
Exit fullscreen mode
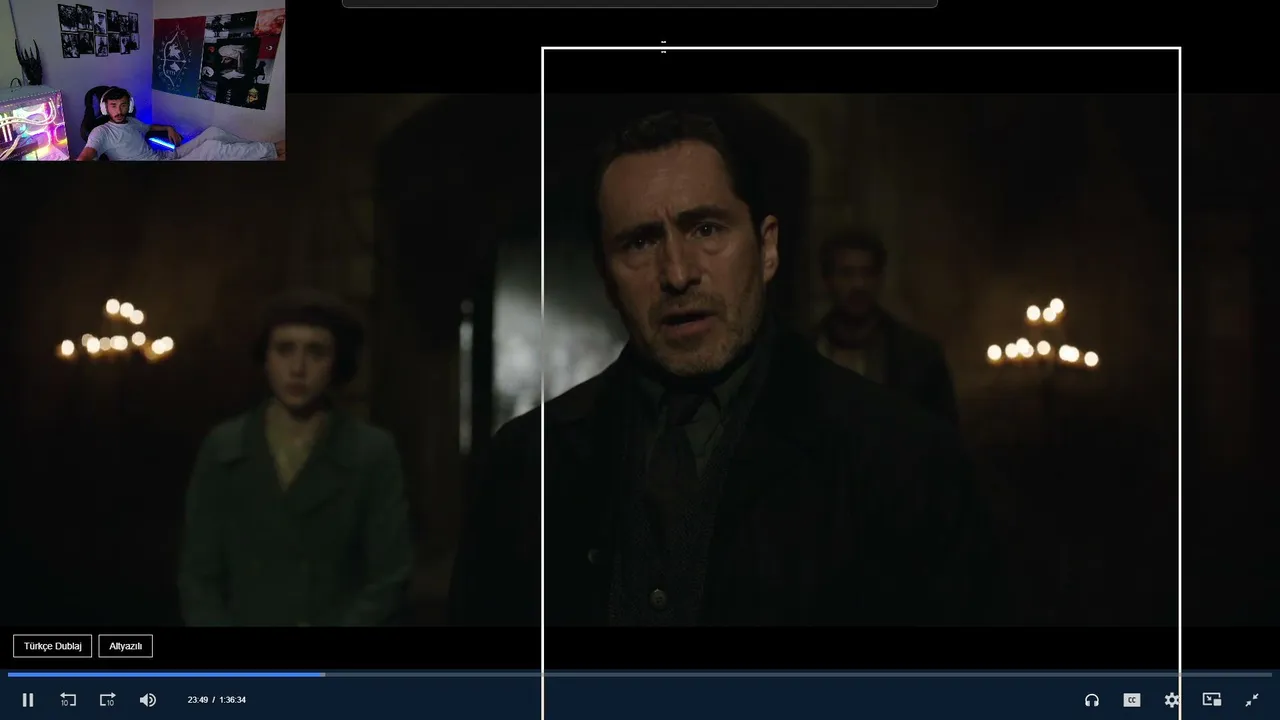pos(1252,700)
